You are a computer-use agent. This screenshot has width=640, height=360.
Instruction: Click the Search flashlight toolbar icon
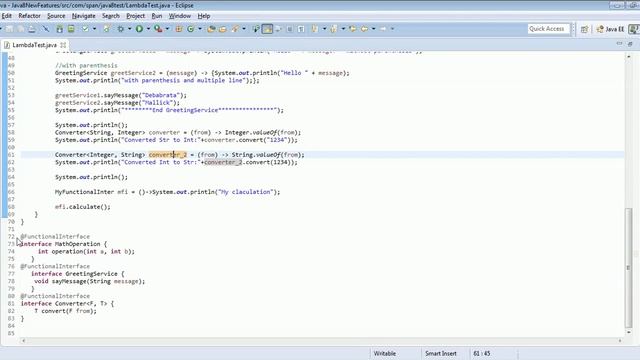[235, 29]
